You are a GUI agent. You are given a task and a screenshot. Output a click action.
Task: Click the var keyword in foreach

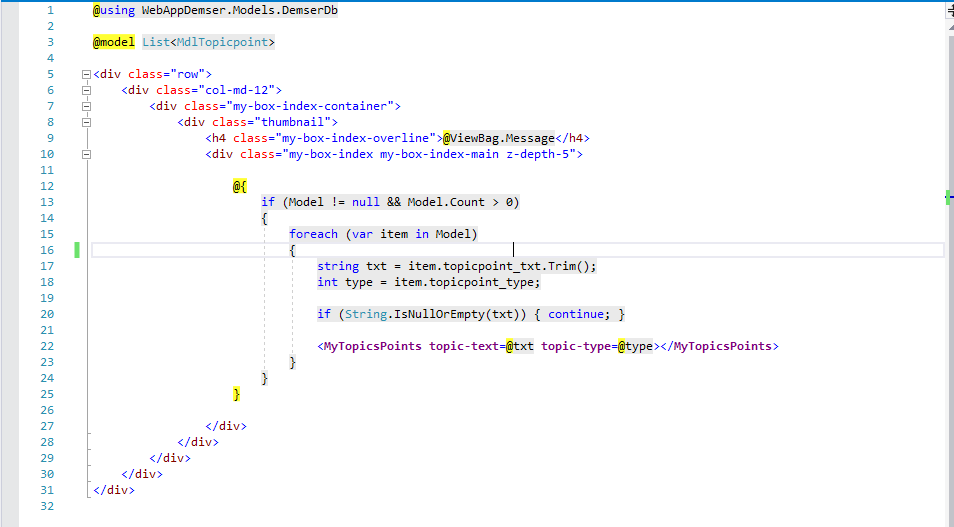coord(363,234)
